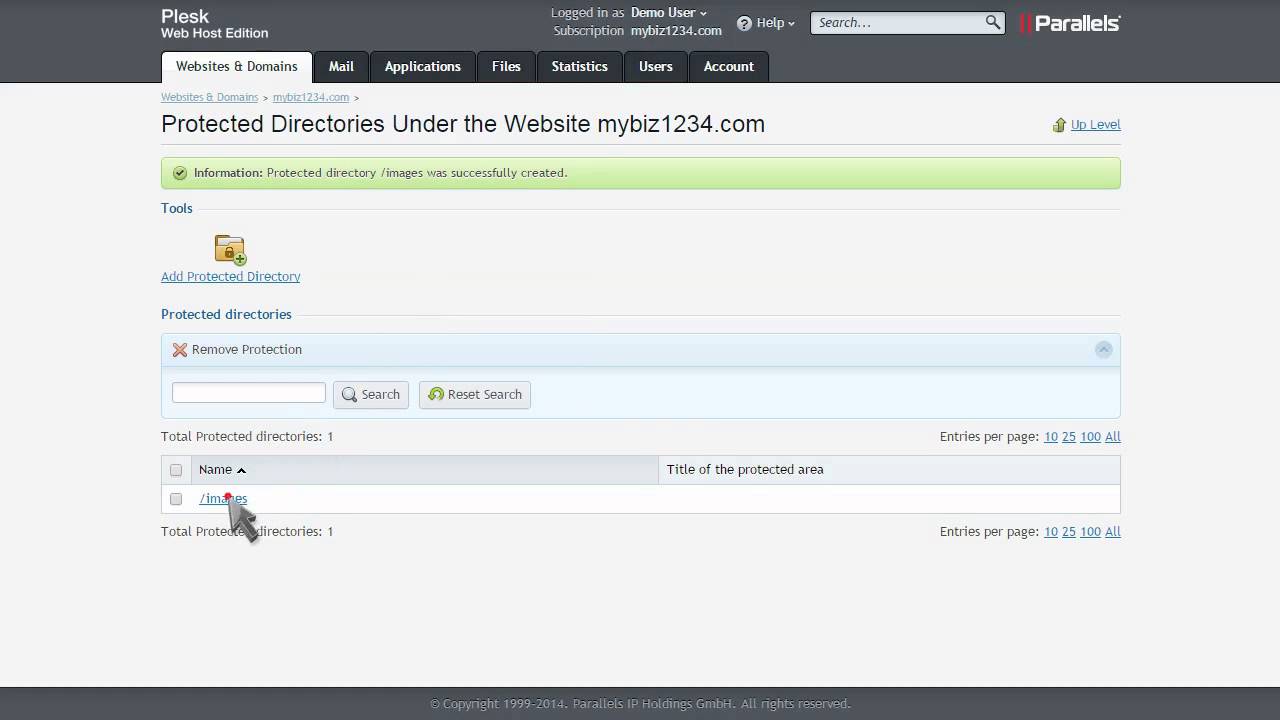Click mybiz1234.com breadcrumb link
1280x720 pixels.
[311, 97]
